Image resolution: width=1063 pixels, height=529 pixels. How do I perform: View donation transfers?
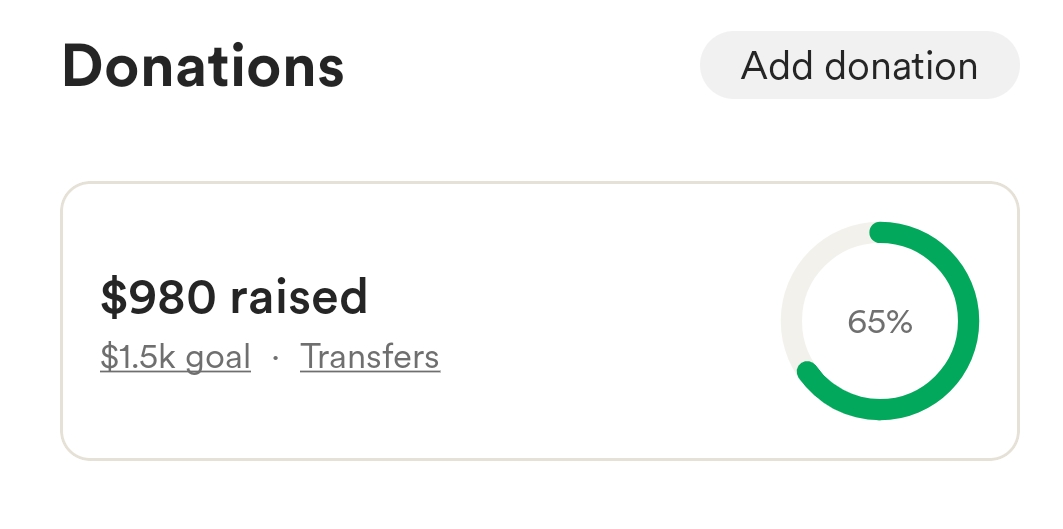(x=370, y=357)
